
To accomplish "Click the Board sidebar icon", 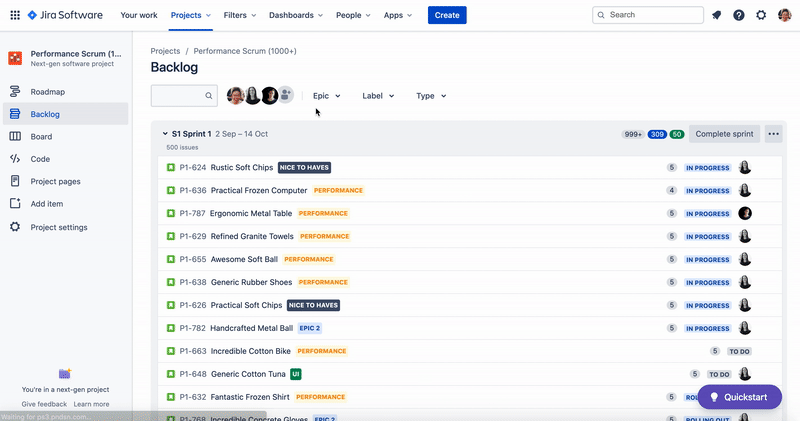I will click(15, 136).
